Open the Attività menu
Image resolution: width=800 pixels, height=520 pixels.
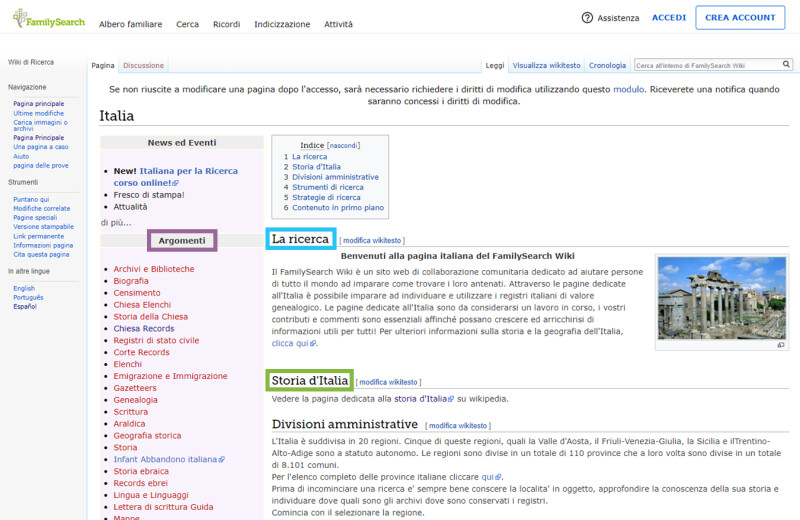coord(338,24)
